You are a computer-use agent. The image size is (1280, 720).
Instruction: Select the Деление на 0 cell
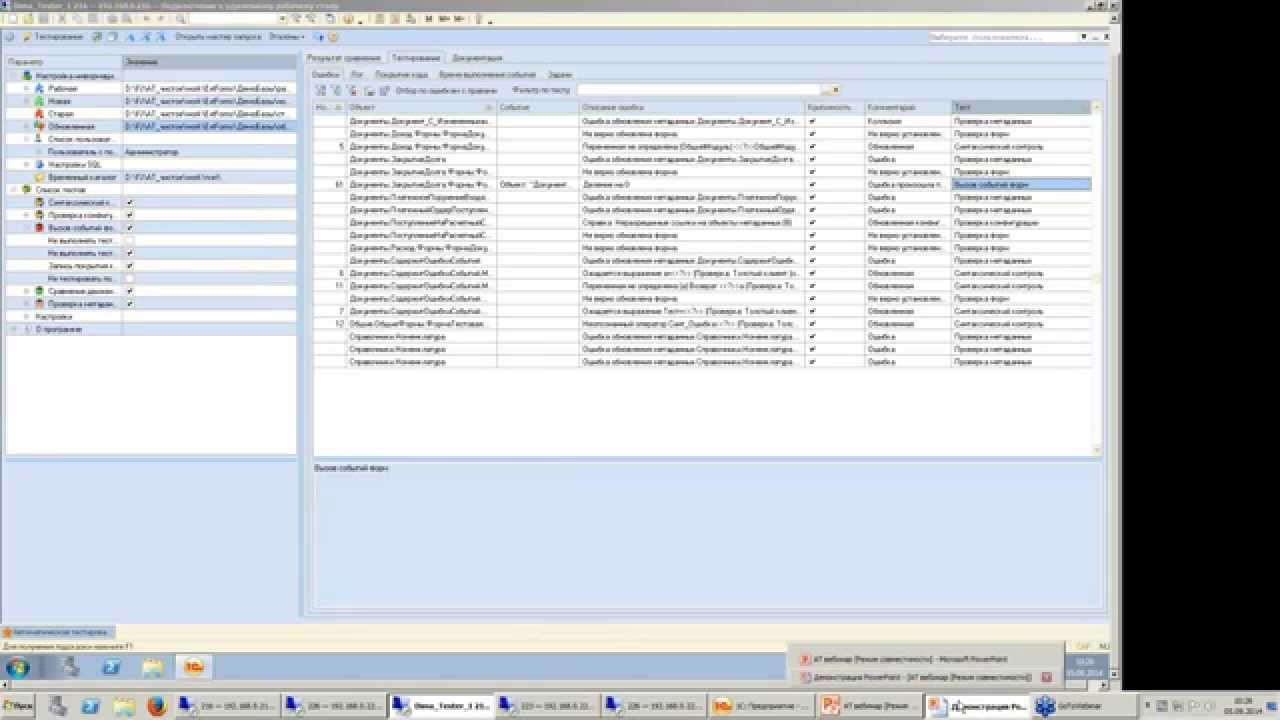(x=692, y=185)
